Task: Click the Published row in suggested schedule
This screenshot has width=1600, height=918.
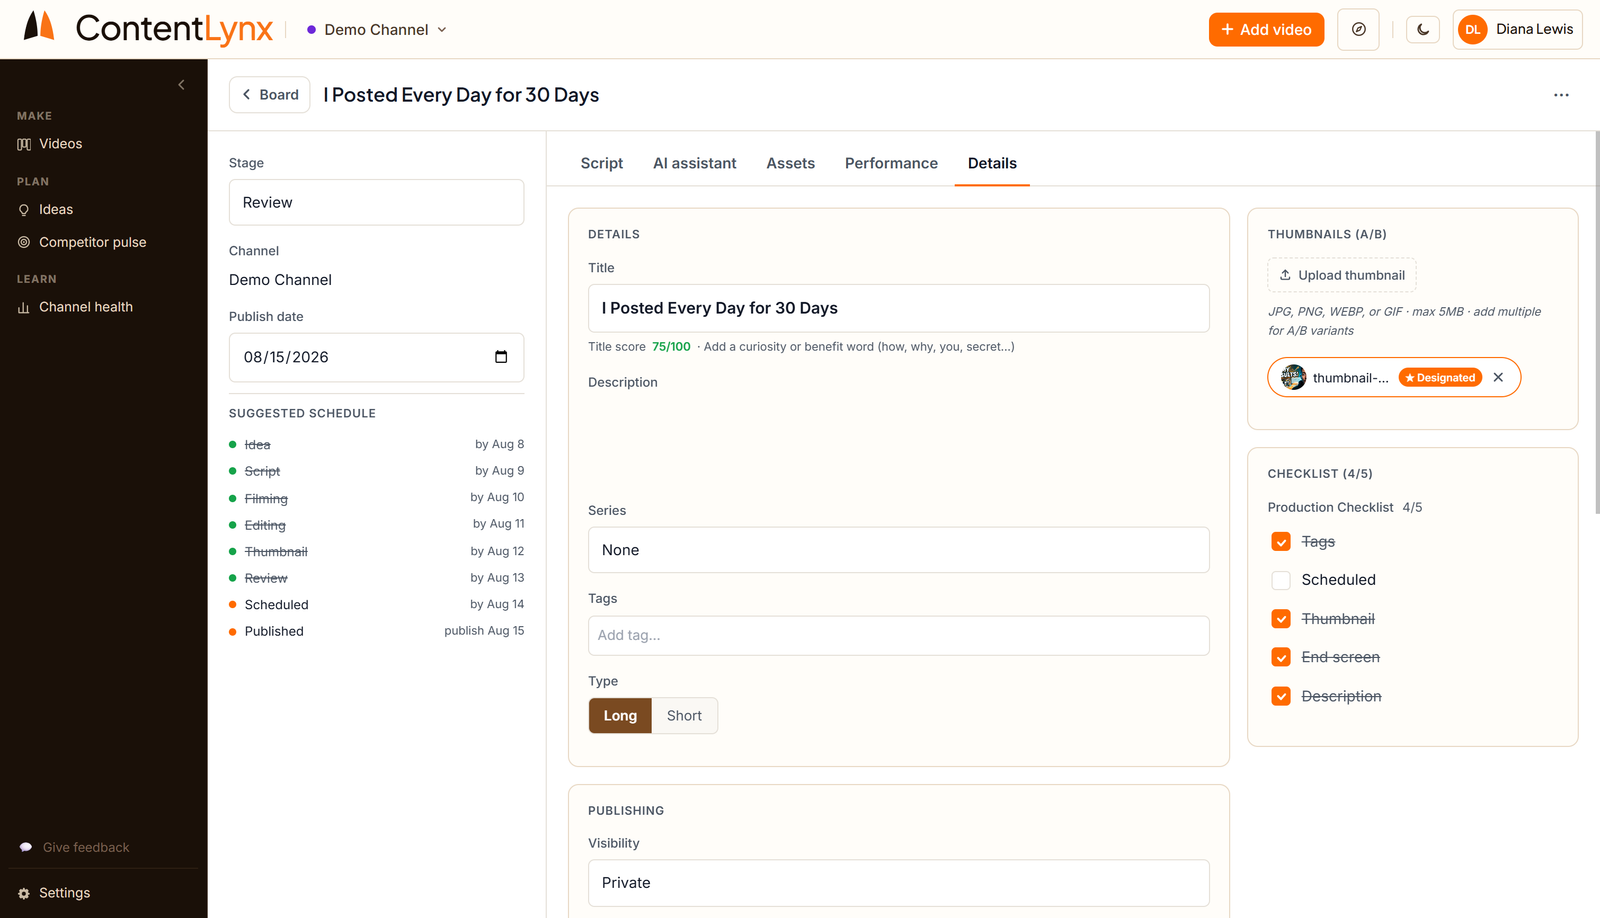Action: [x=376, y=632]
